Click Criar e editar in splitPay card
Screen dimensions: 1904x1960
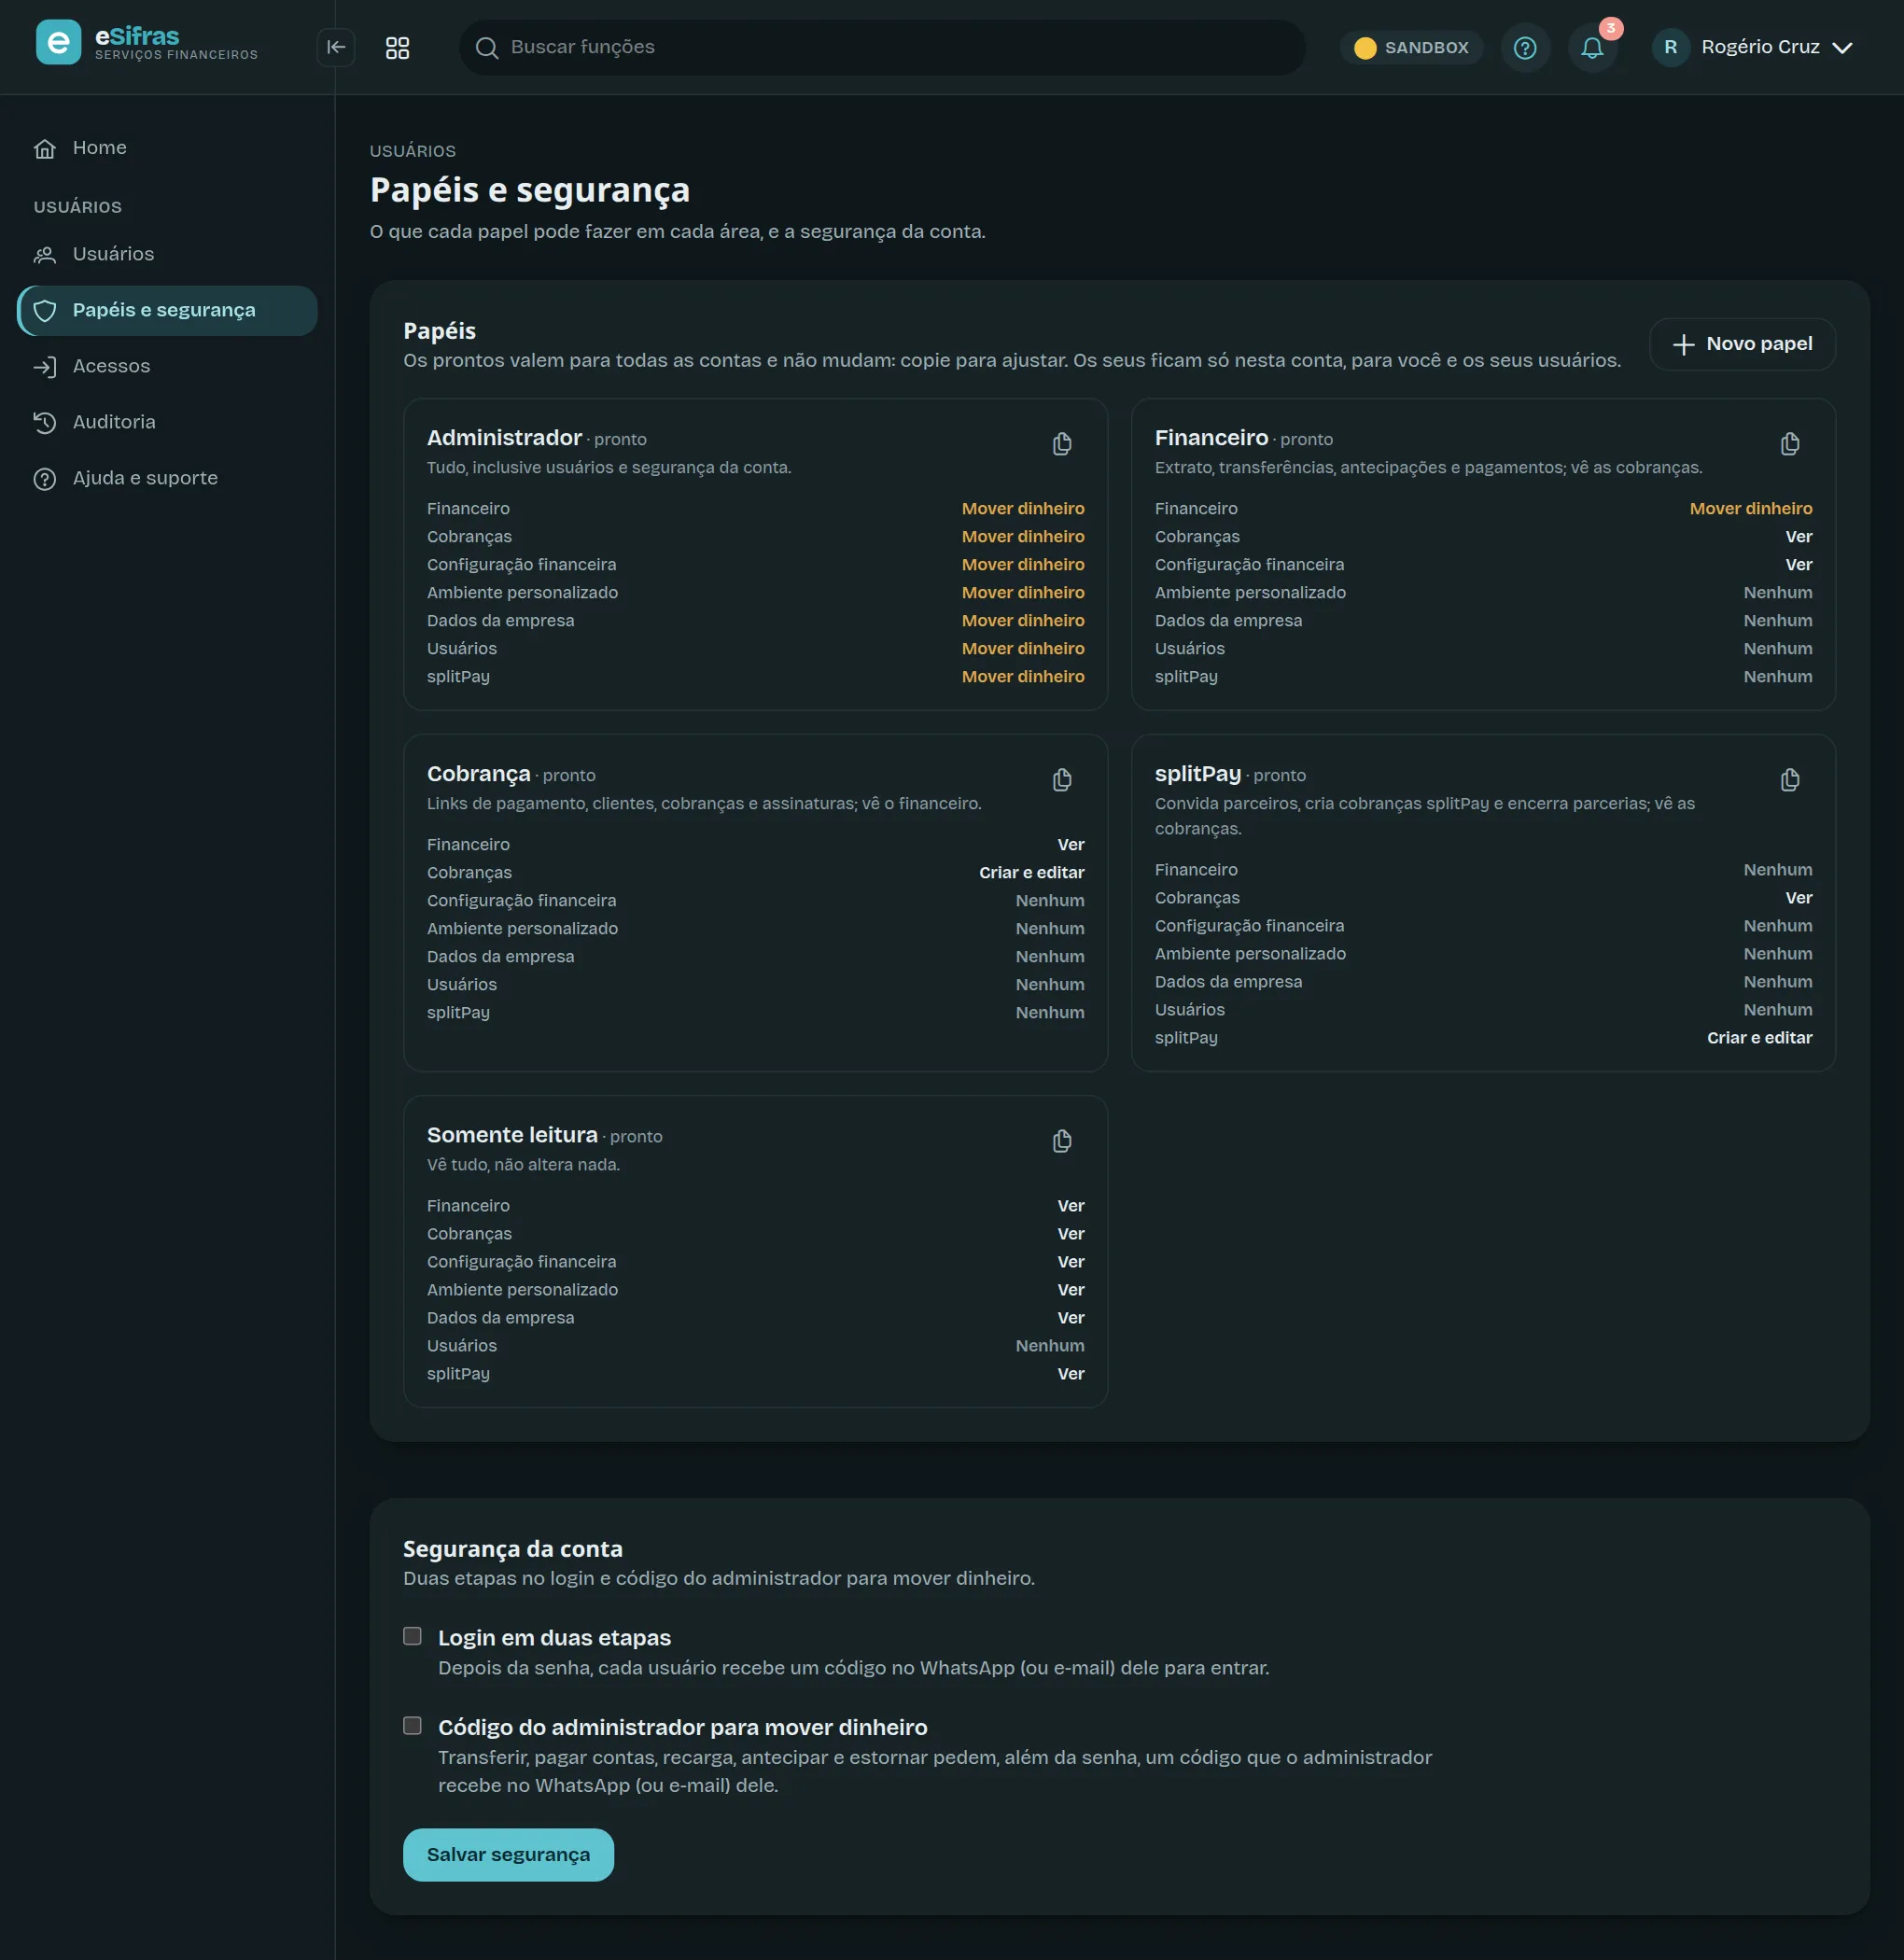pos(1759,1038)
